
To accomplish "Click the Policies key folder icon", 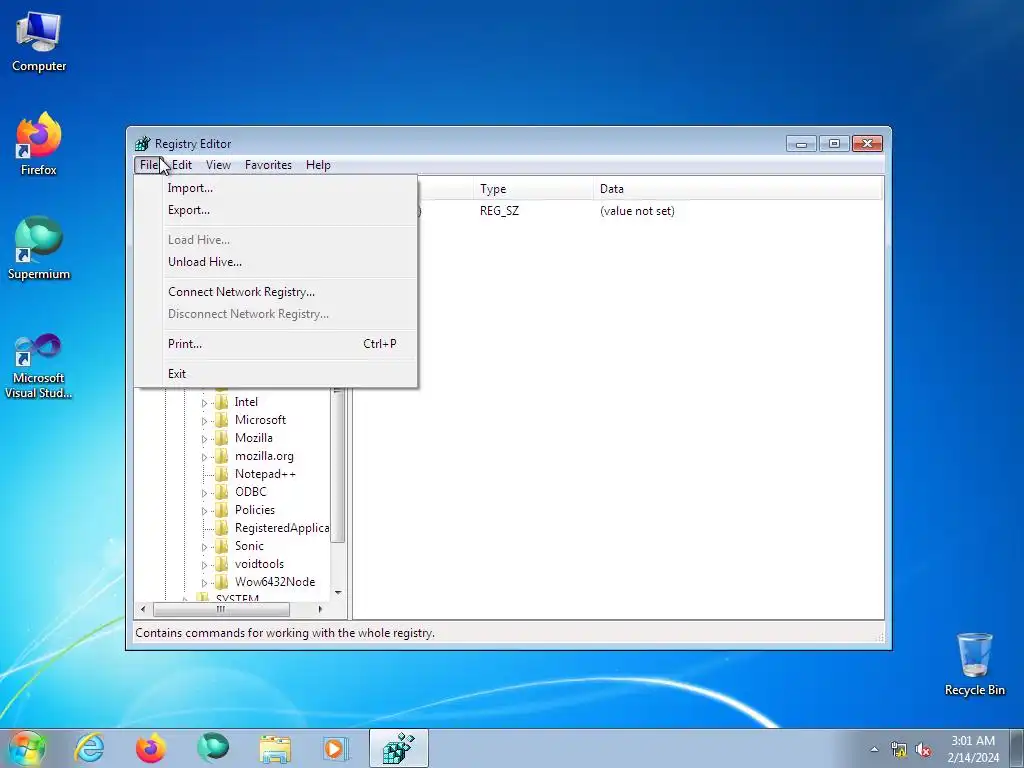I will click(x=222, y=509).
